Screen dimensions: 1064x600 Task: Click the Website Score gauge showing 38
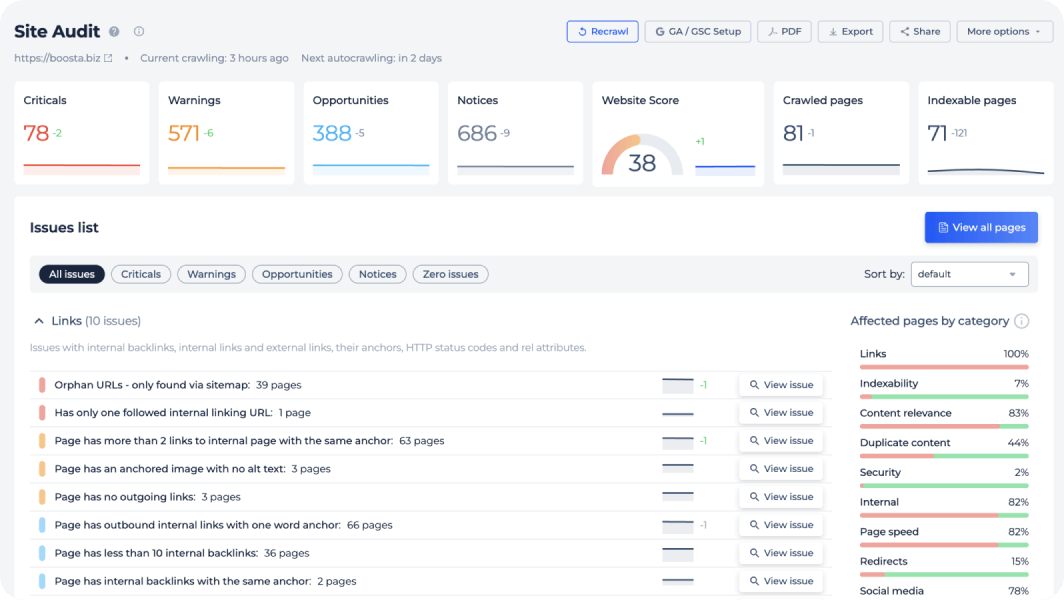point(642,155)
